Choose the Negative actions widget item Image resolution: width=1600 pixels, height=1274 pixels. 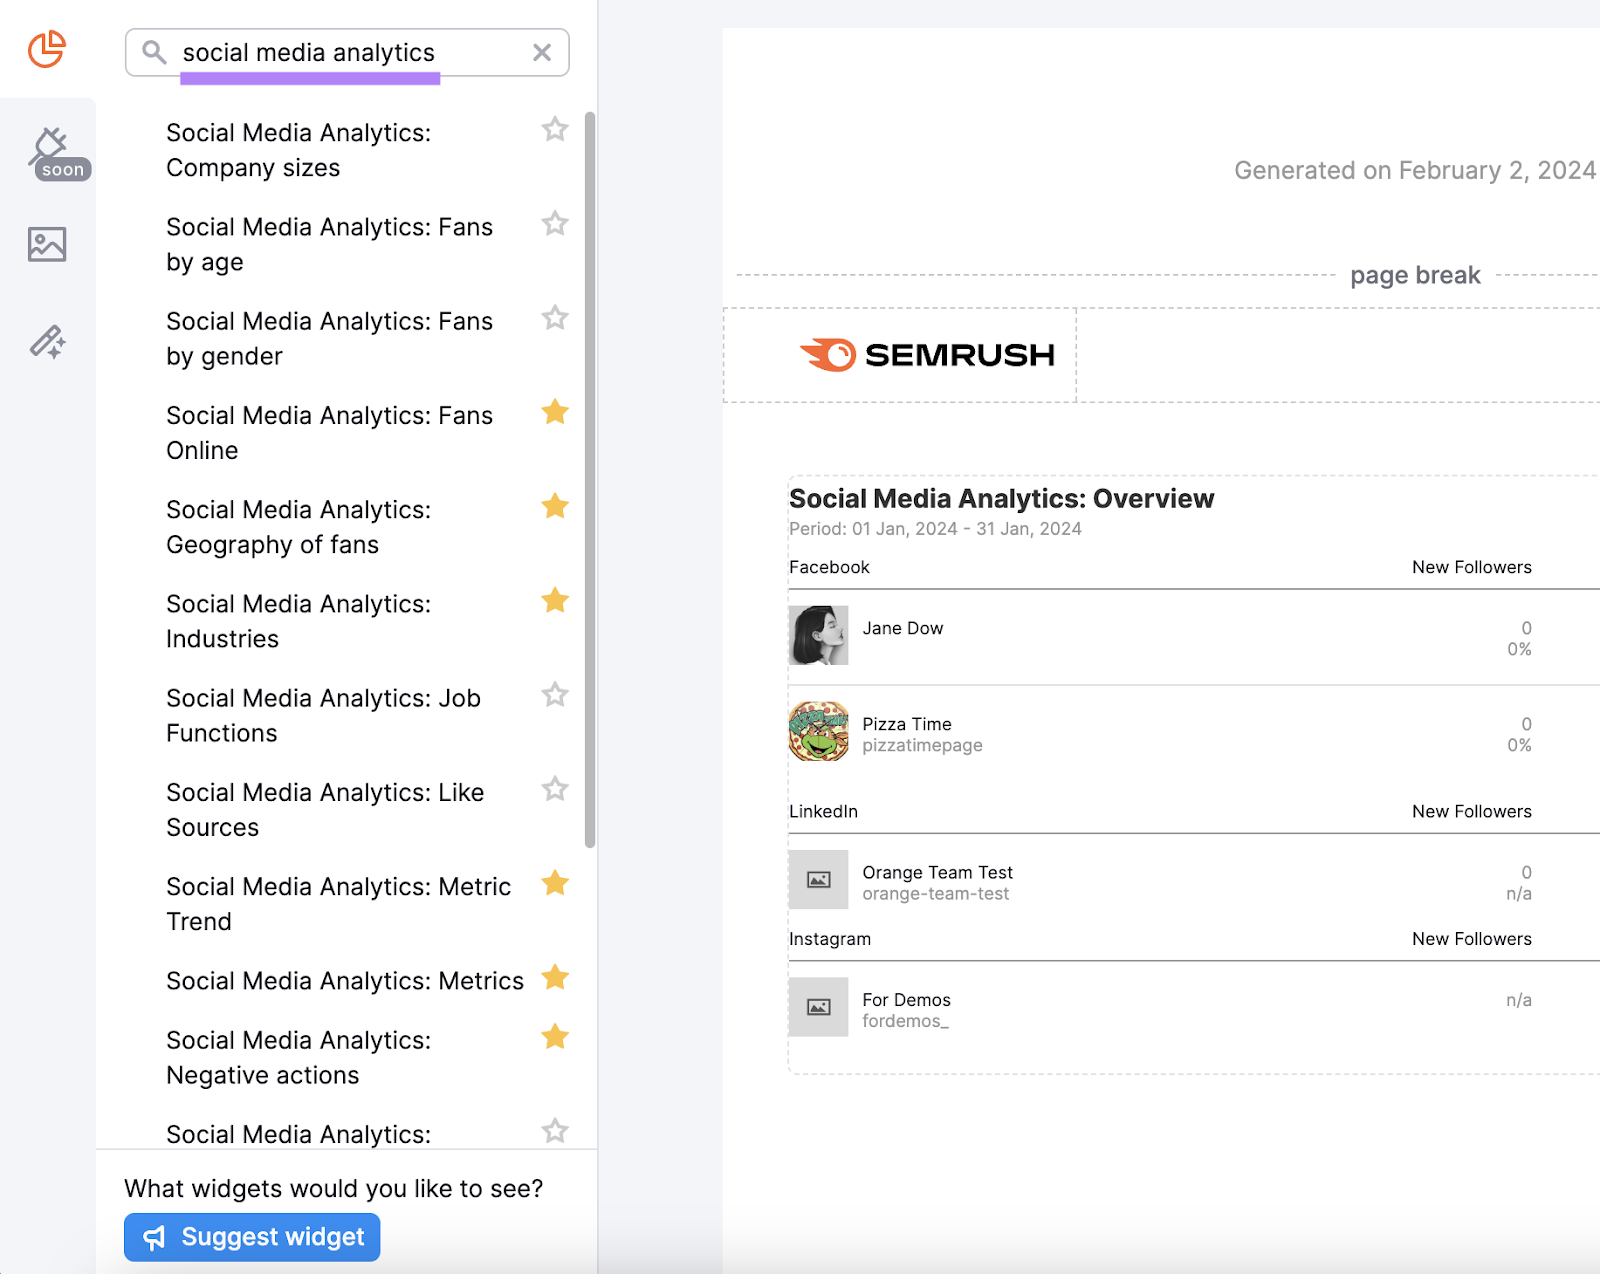tap(298, 1058)
